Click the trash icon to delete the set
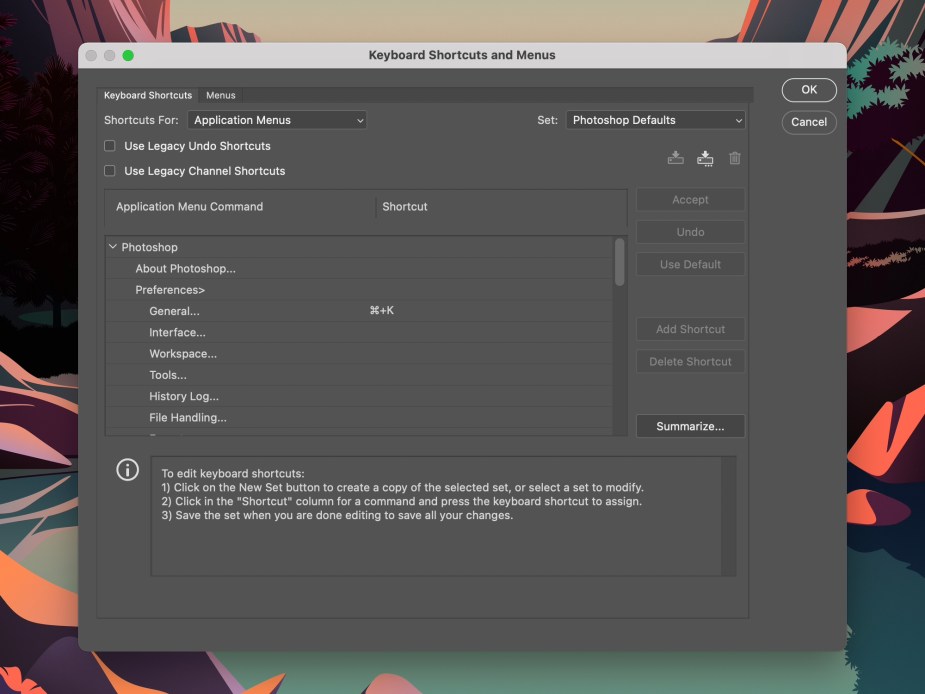 coord(734,157)
